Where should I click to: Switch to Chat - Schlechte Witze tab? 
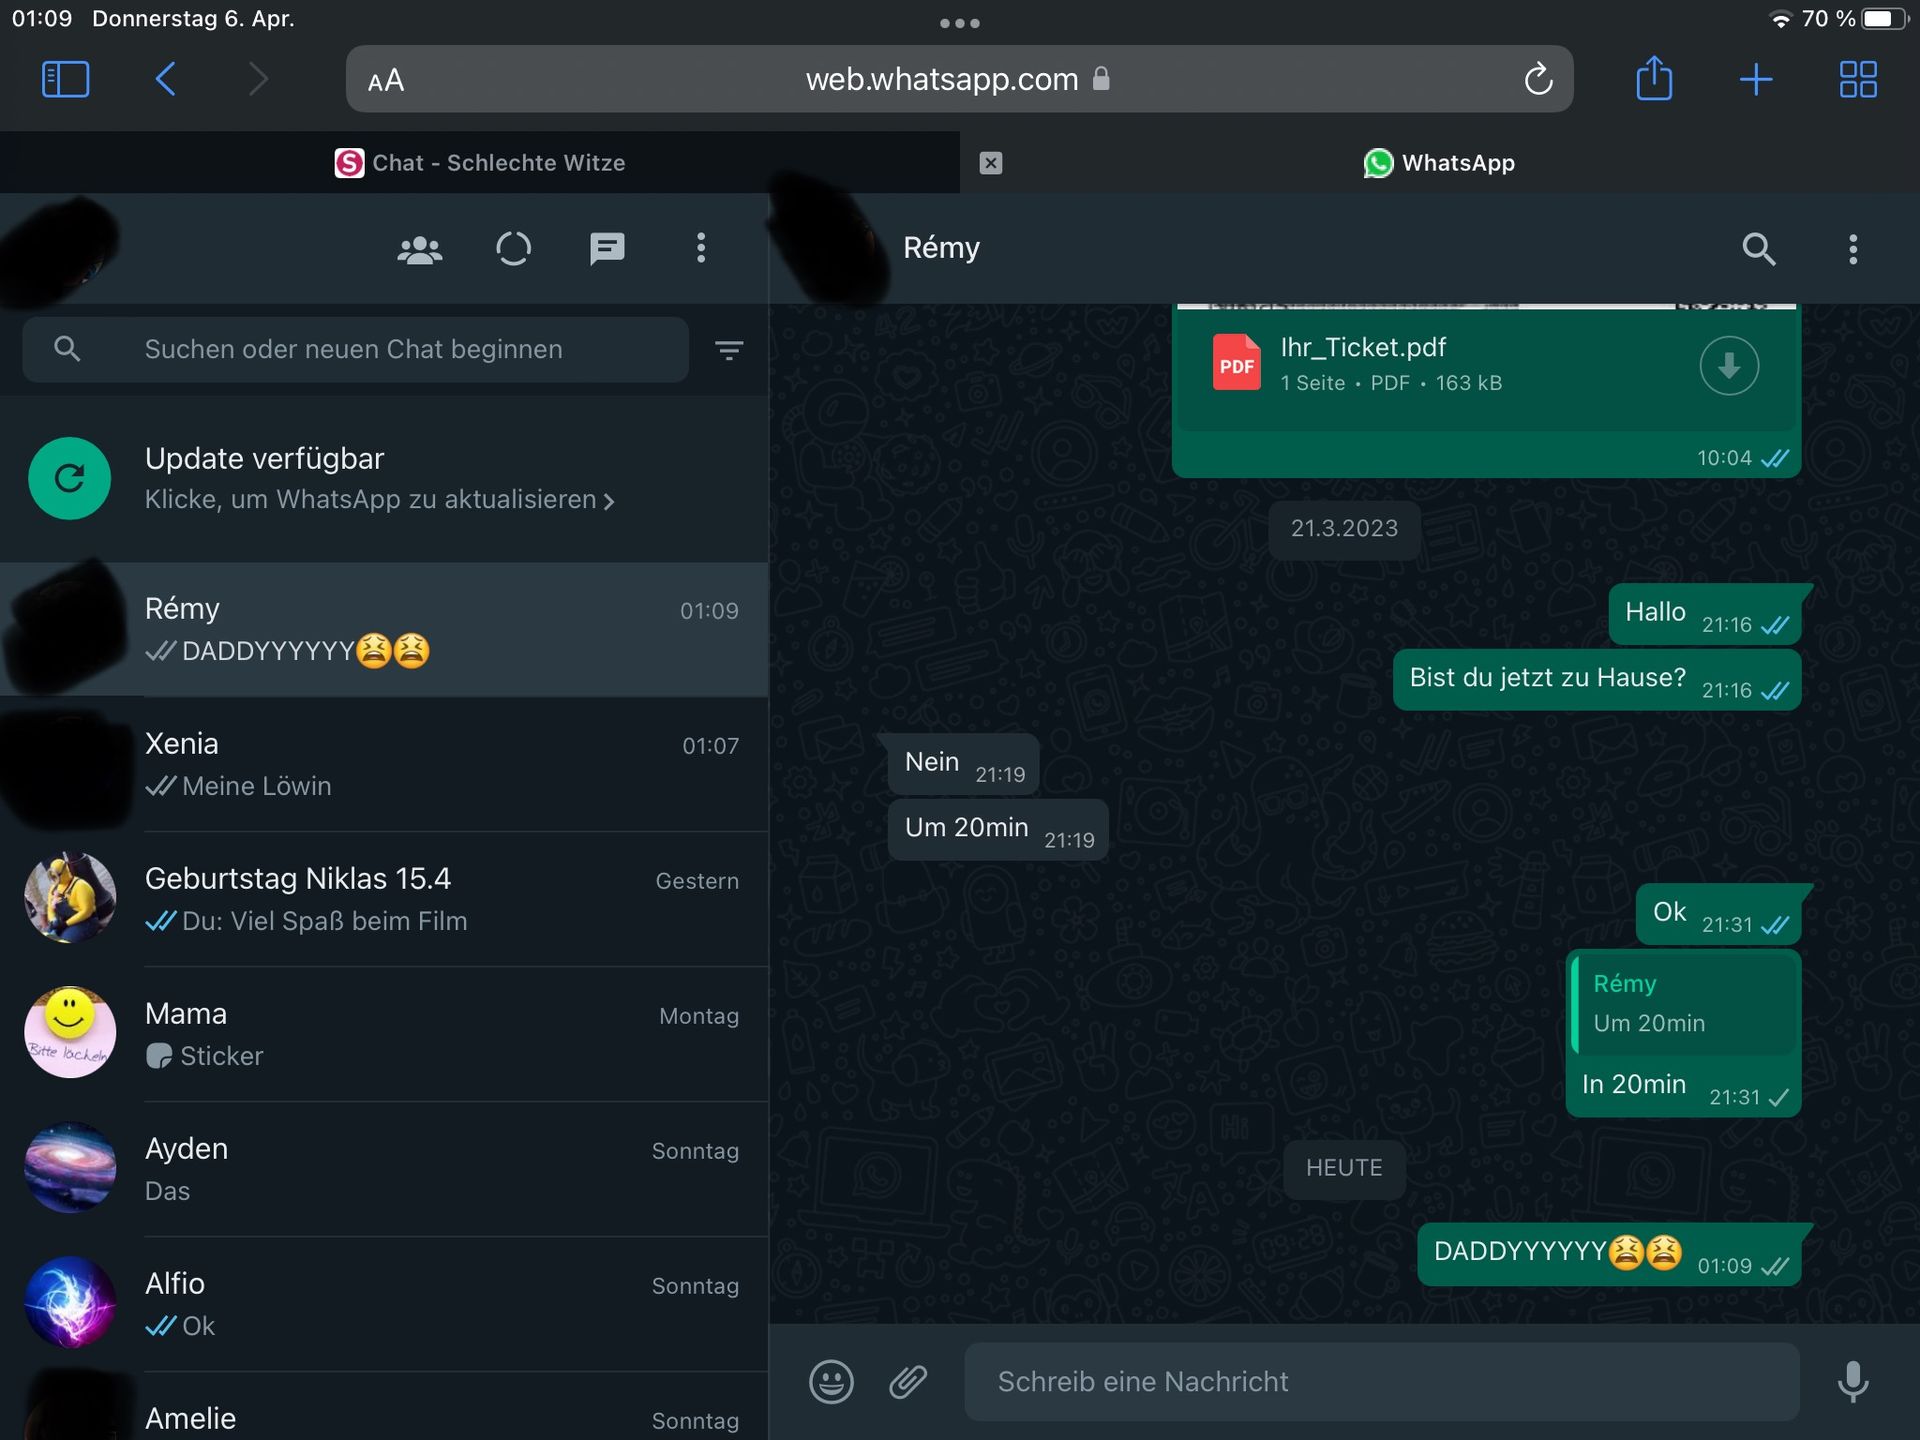point(480,163)
